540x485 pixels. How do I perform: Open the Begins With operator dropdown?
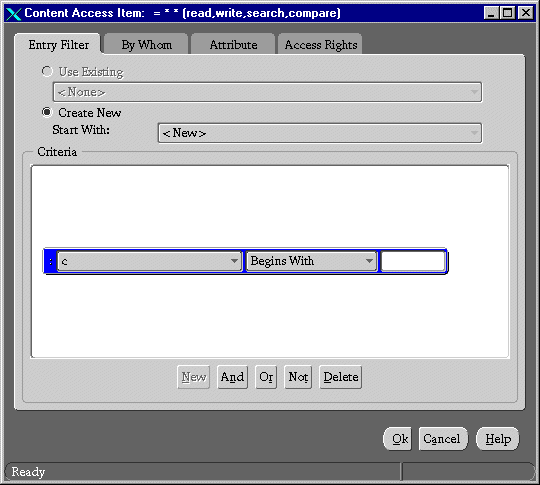311,261
